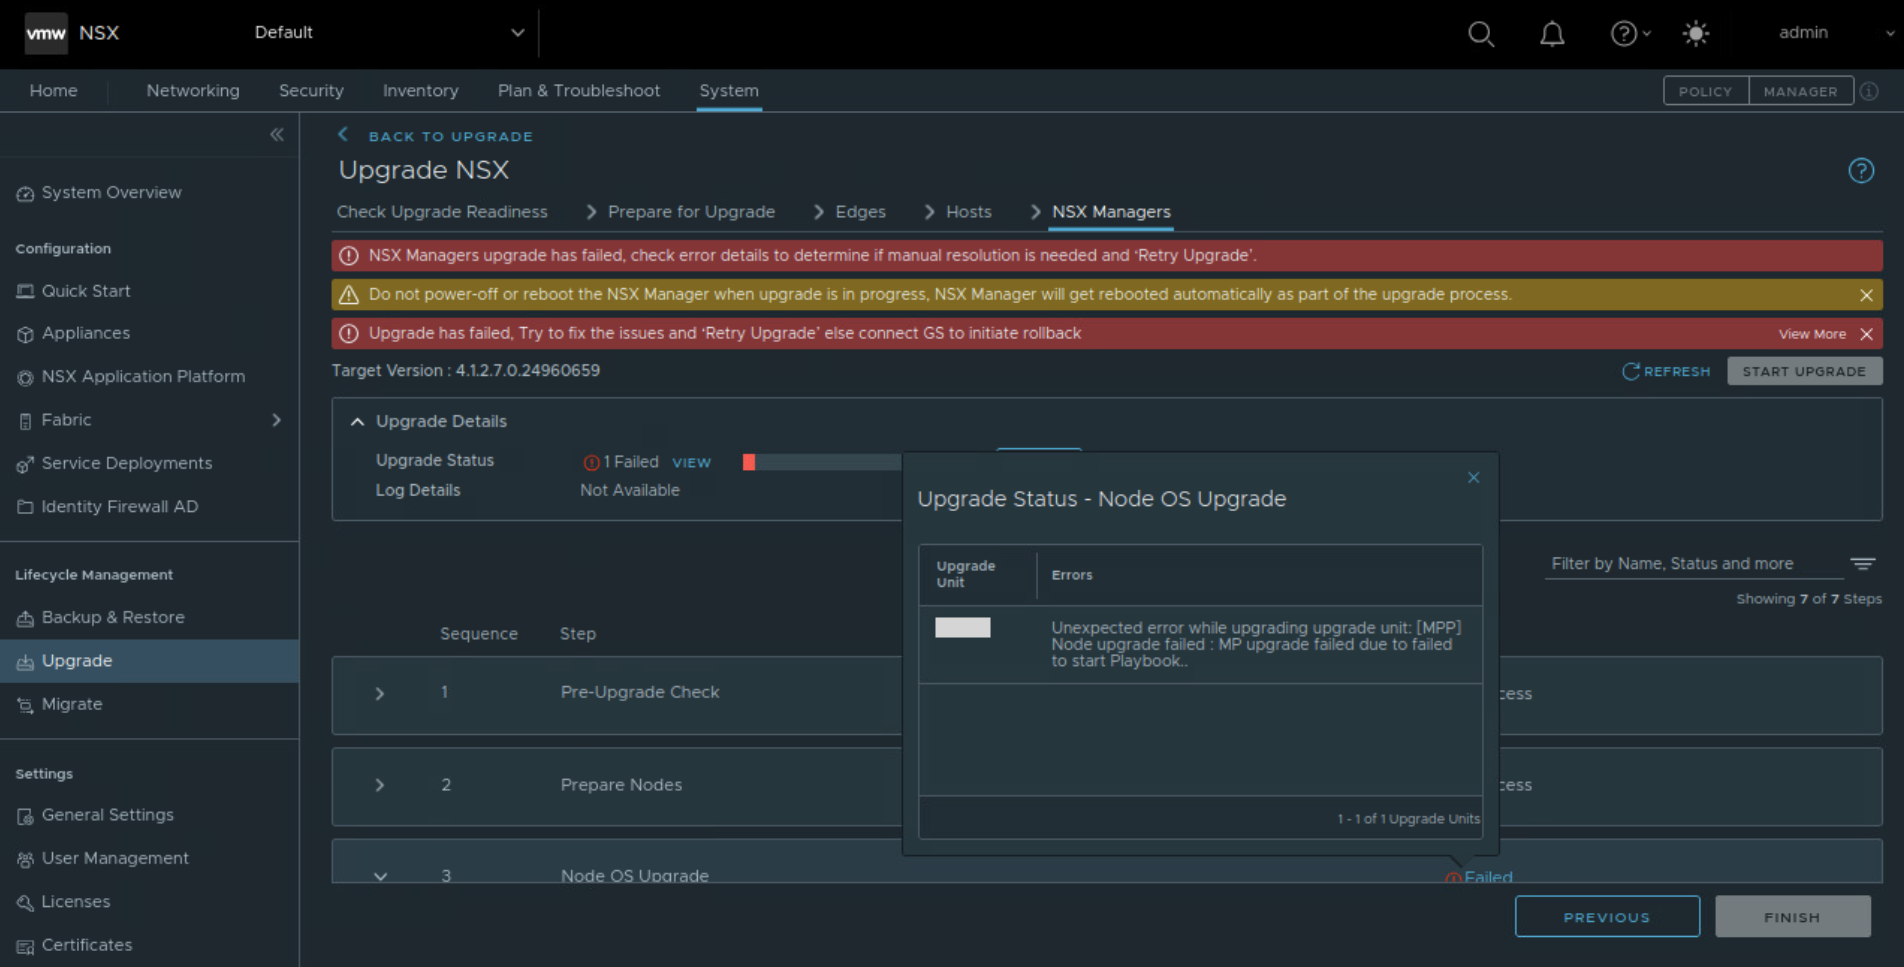The width and height of the screenshot is (1904, 967).
Task: Open the Security tab
Action: (x=311, y=91)
